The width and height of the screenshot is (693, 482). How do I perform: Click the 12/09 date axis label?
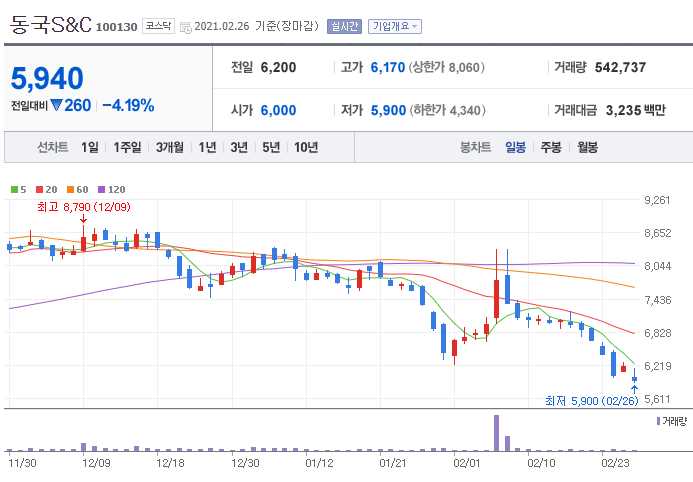coord(96,463)
